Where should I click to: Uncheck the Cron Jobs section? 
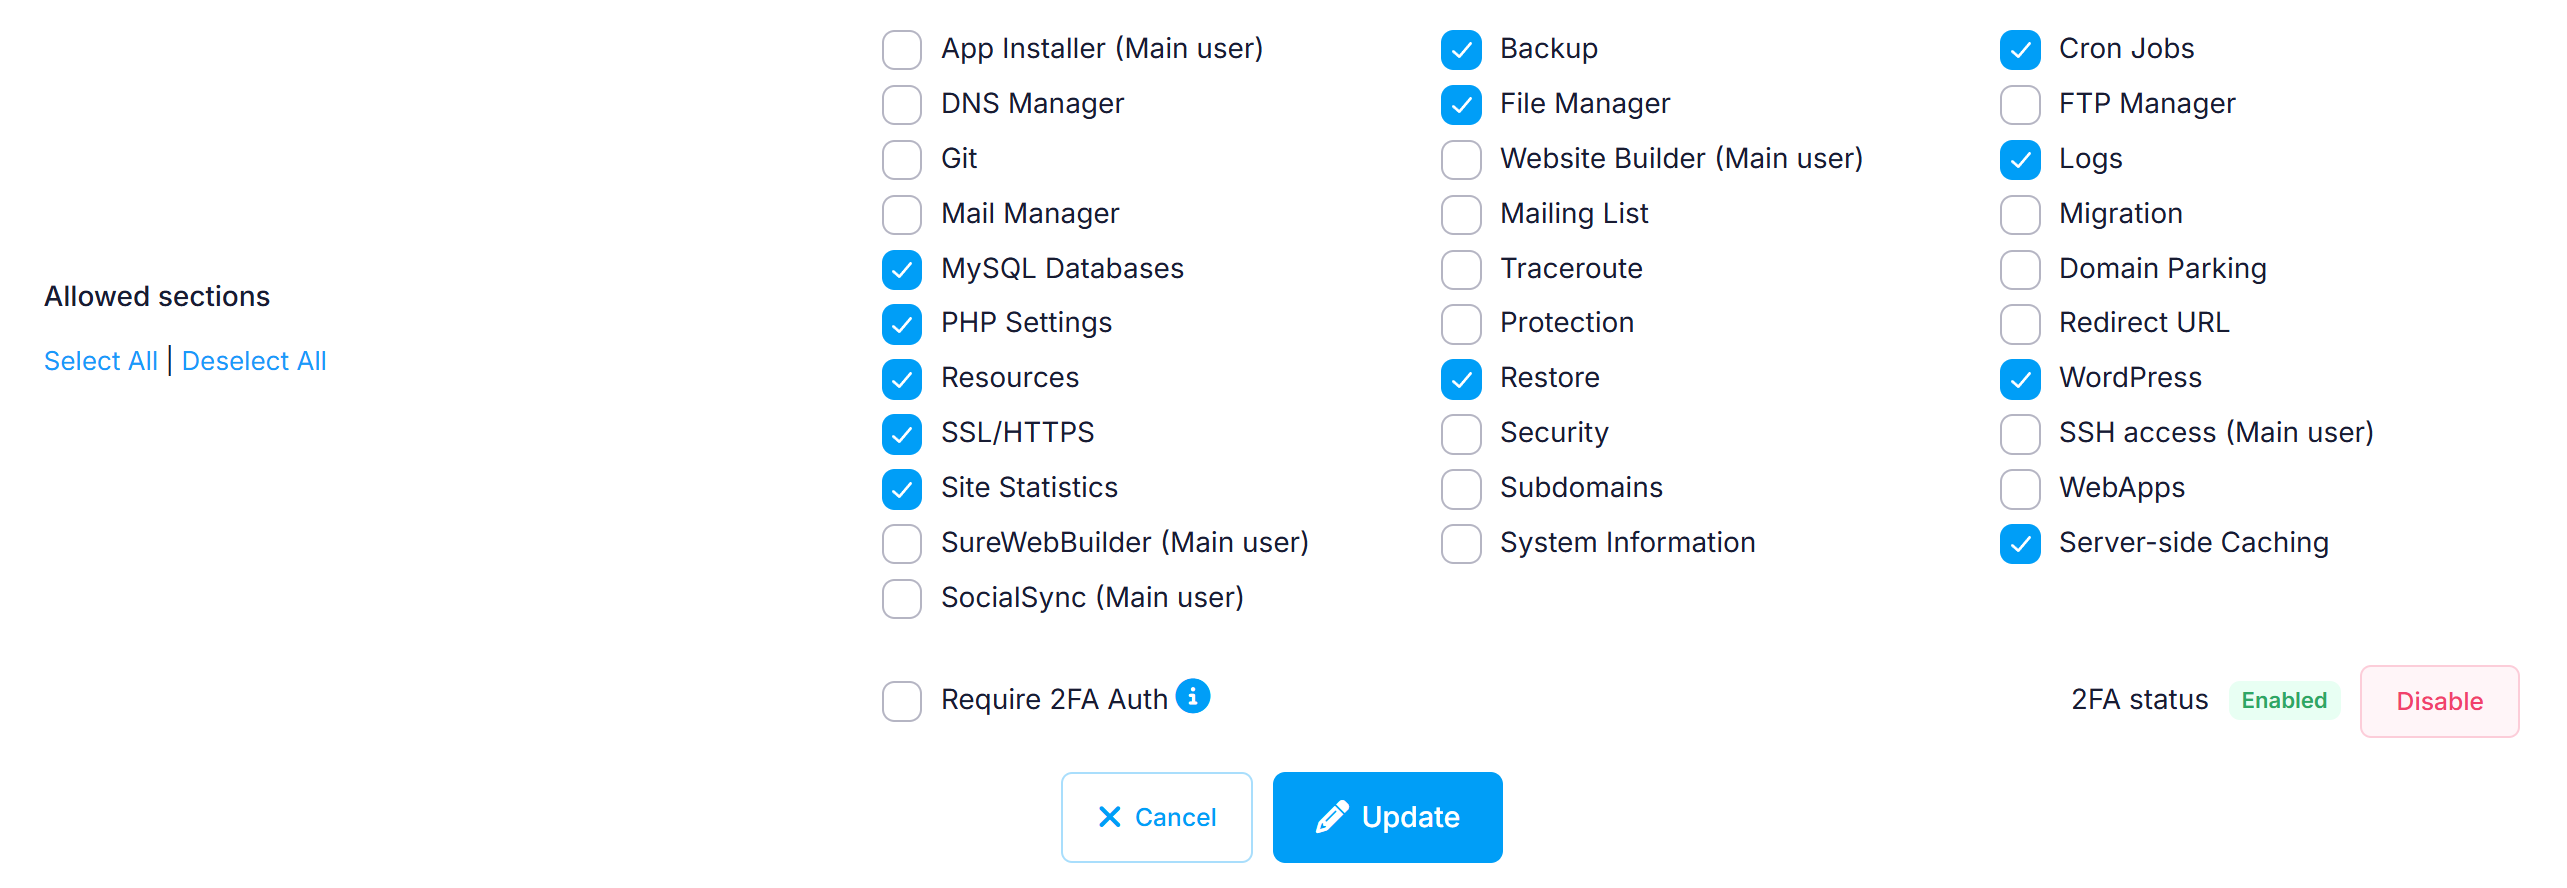2020,49
